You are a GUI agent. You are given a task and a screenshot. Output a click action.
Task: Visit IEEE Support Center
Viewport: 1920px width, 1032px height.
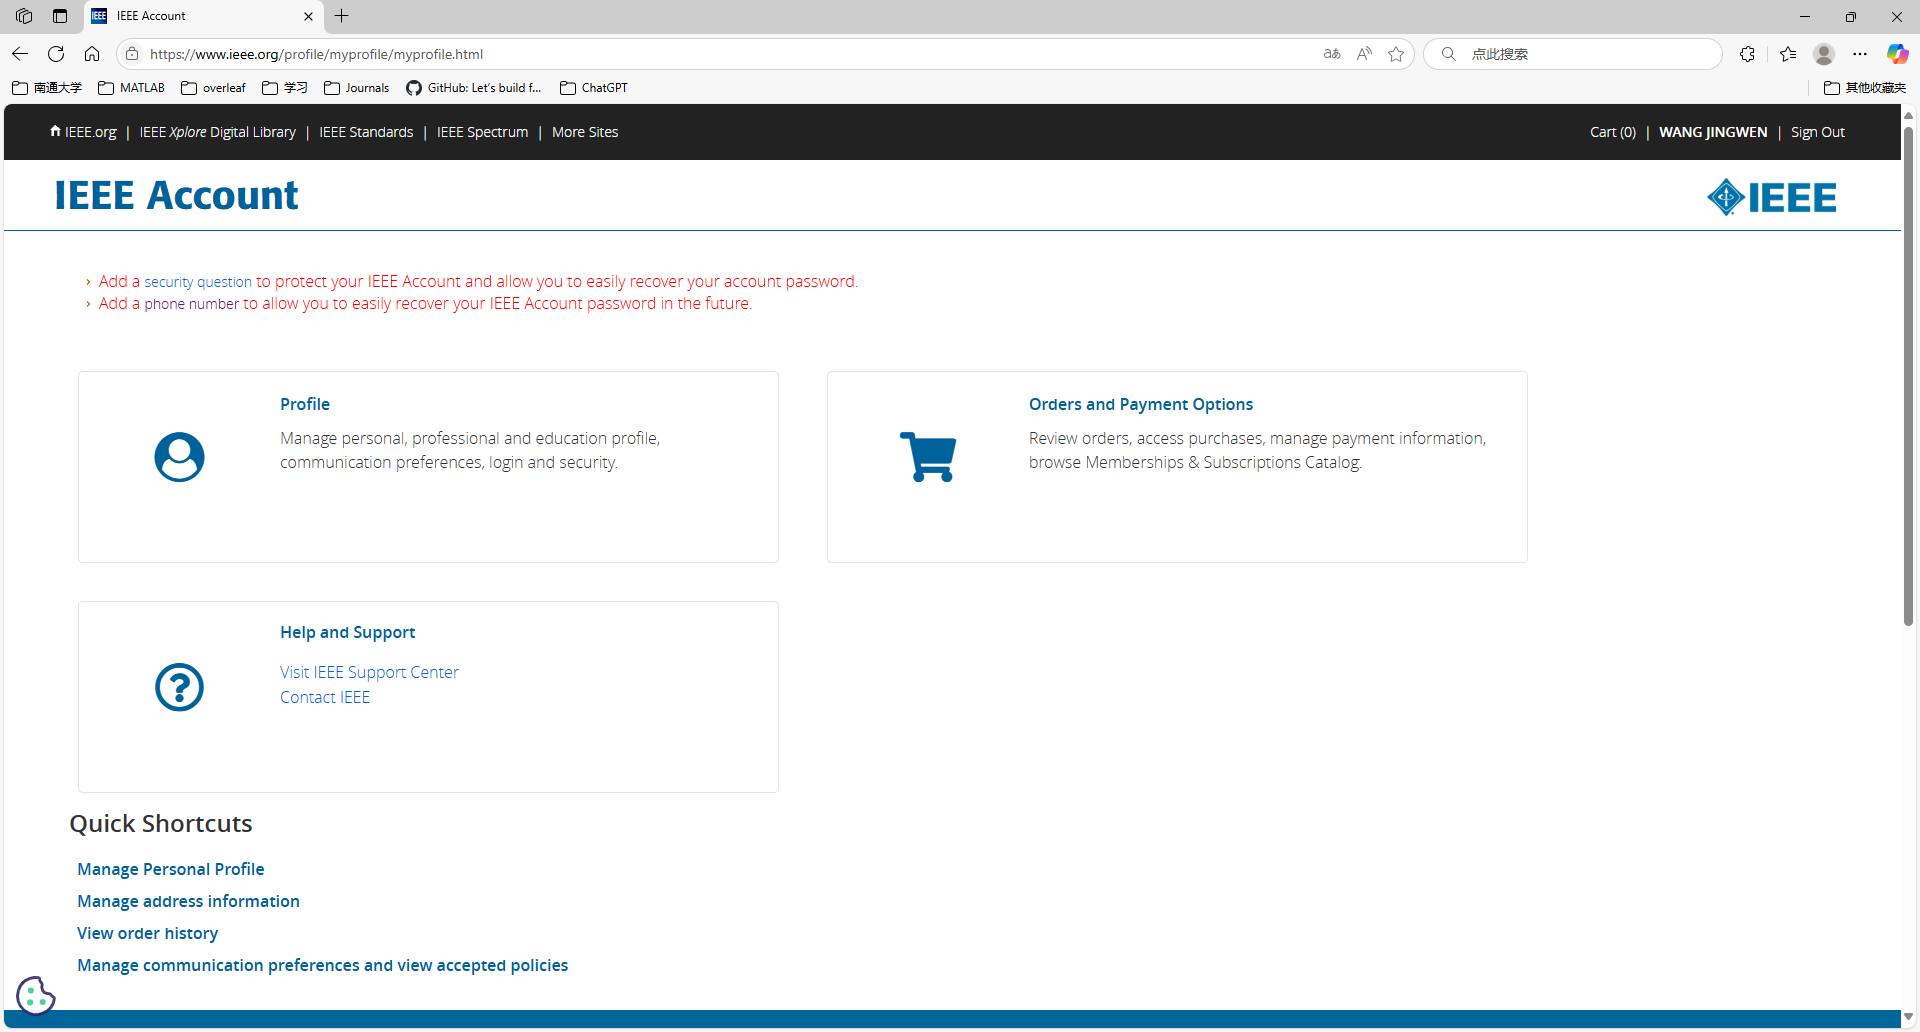[369, 672]
